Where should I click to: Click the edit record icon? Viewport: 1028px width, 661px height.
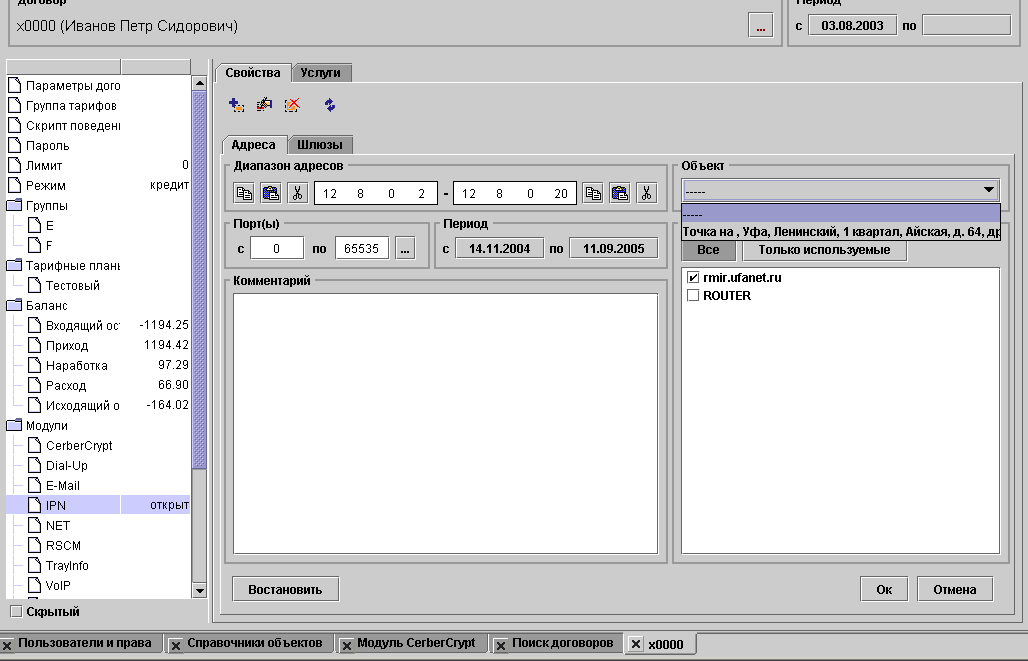point(264,104)
